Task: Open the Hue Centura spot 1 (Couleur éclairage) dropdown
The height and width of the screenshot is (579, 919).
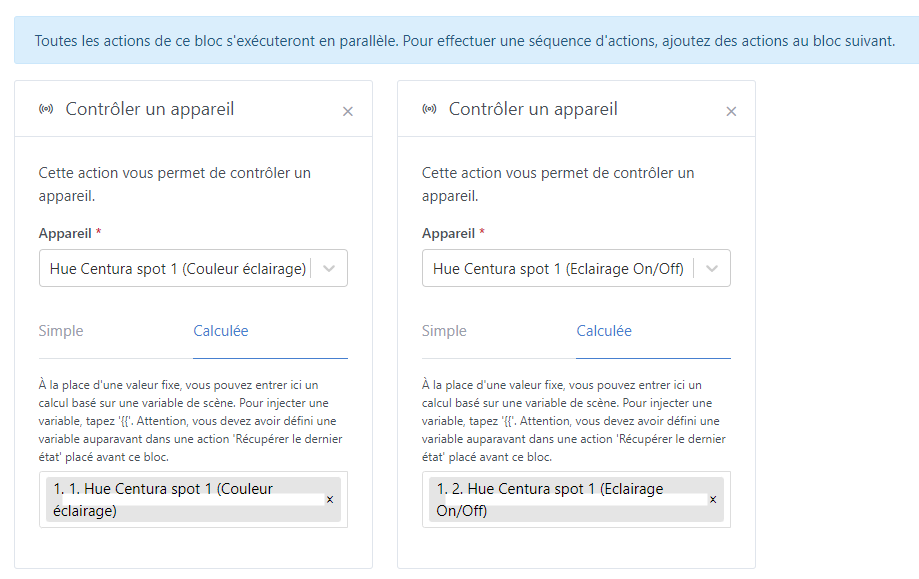Action: 178,269
